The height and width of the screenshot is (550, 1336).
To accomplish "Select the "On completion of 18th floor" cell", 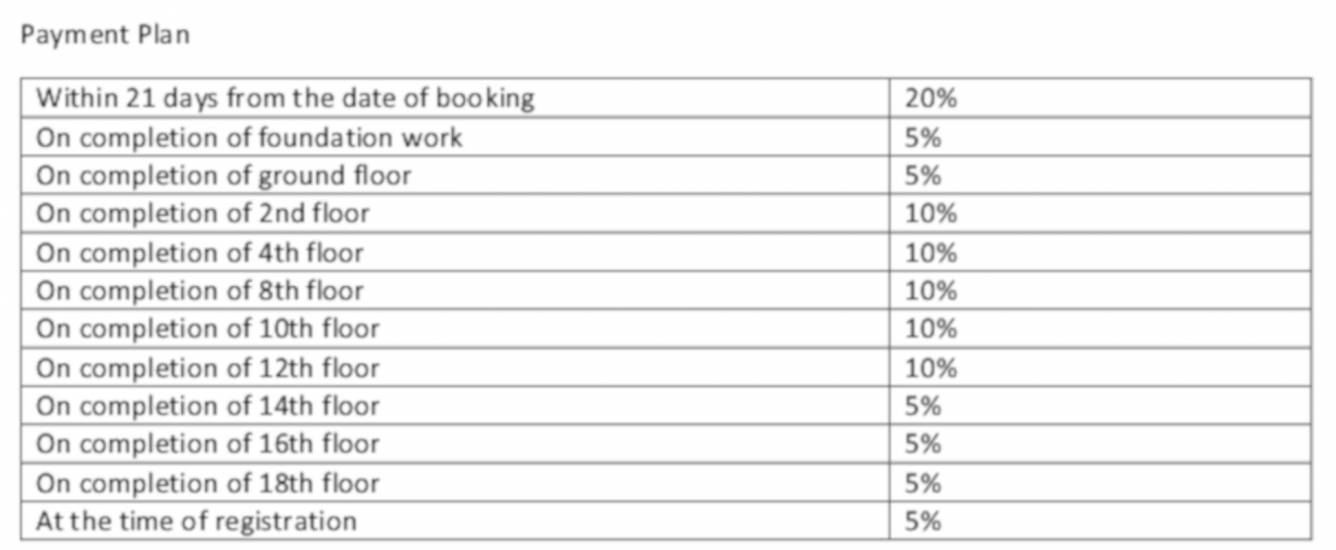I will tap(207, 483).
